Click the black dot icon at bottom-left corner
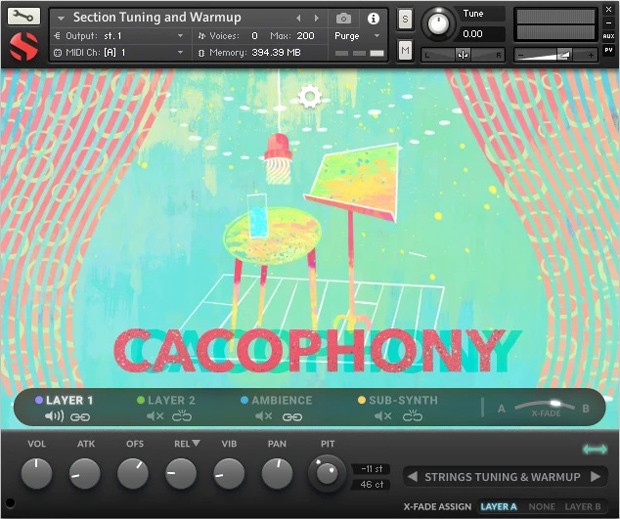620x519 pixels. [10, 503]
